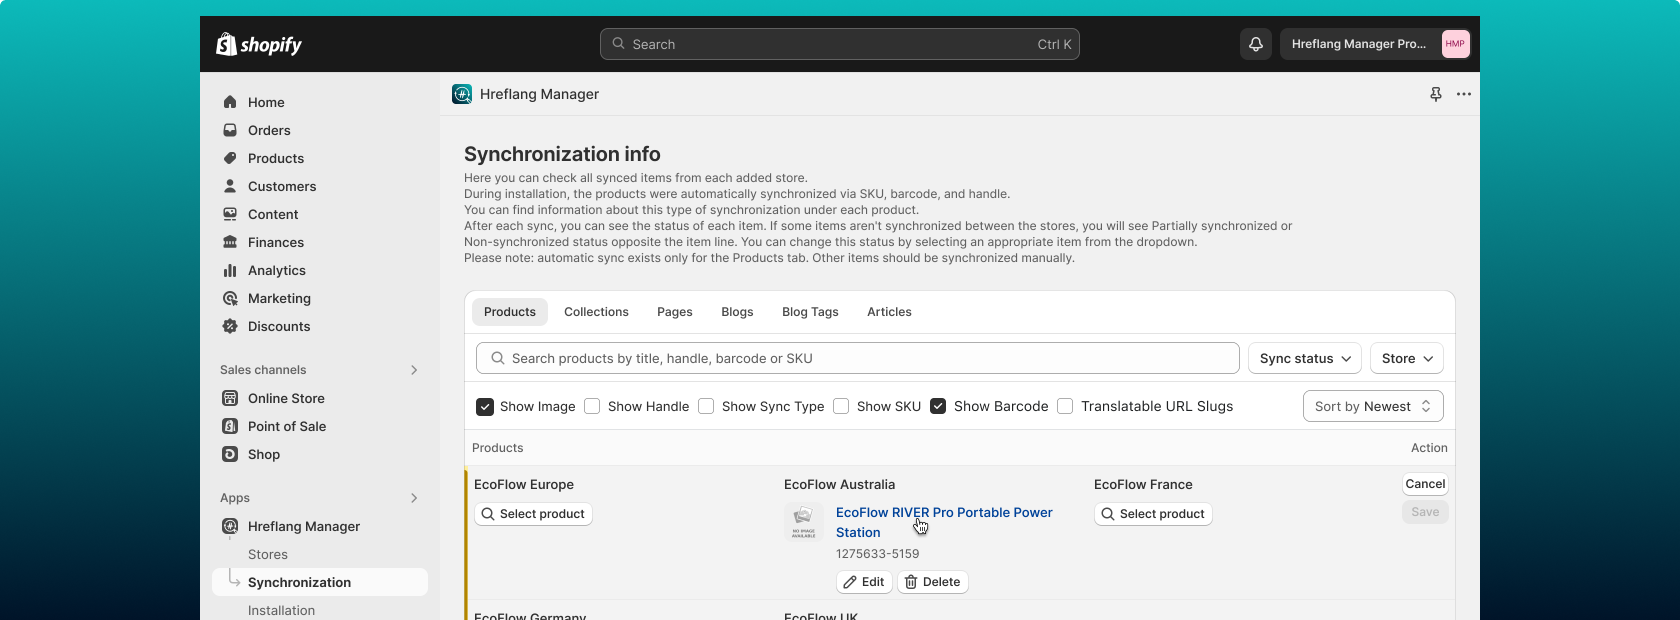Viewport: 1680px width, 620px height.
Task: Click the Shopify logo
Action: (x=259, y=44)
